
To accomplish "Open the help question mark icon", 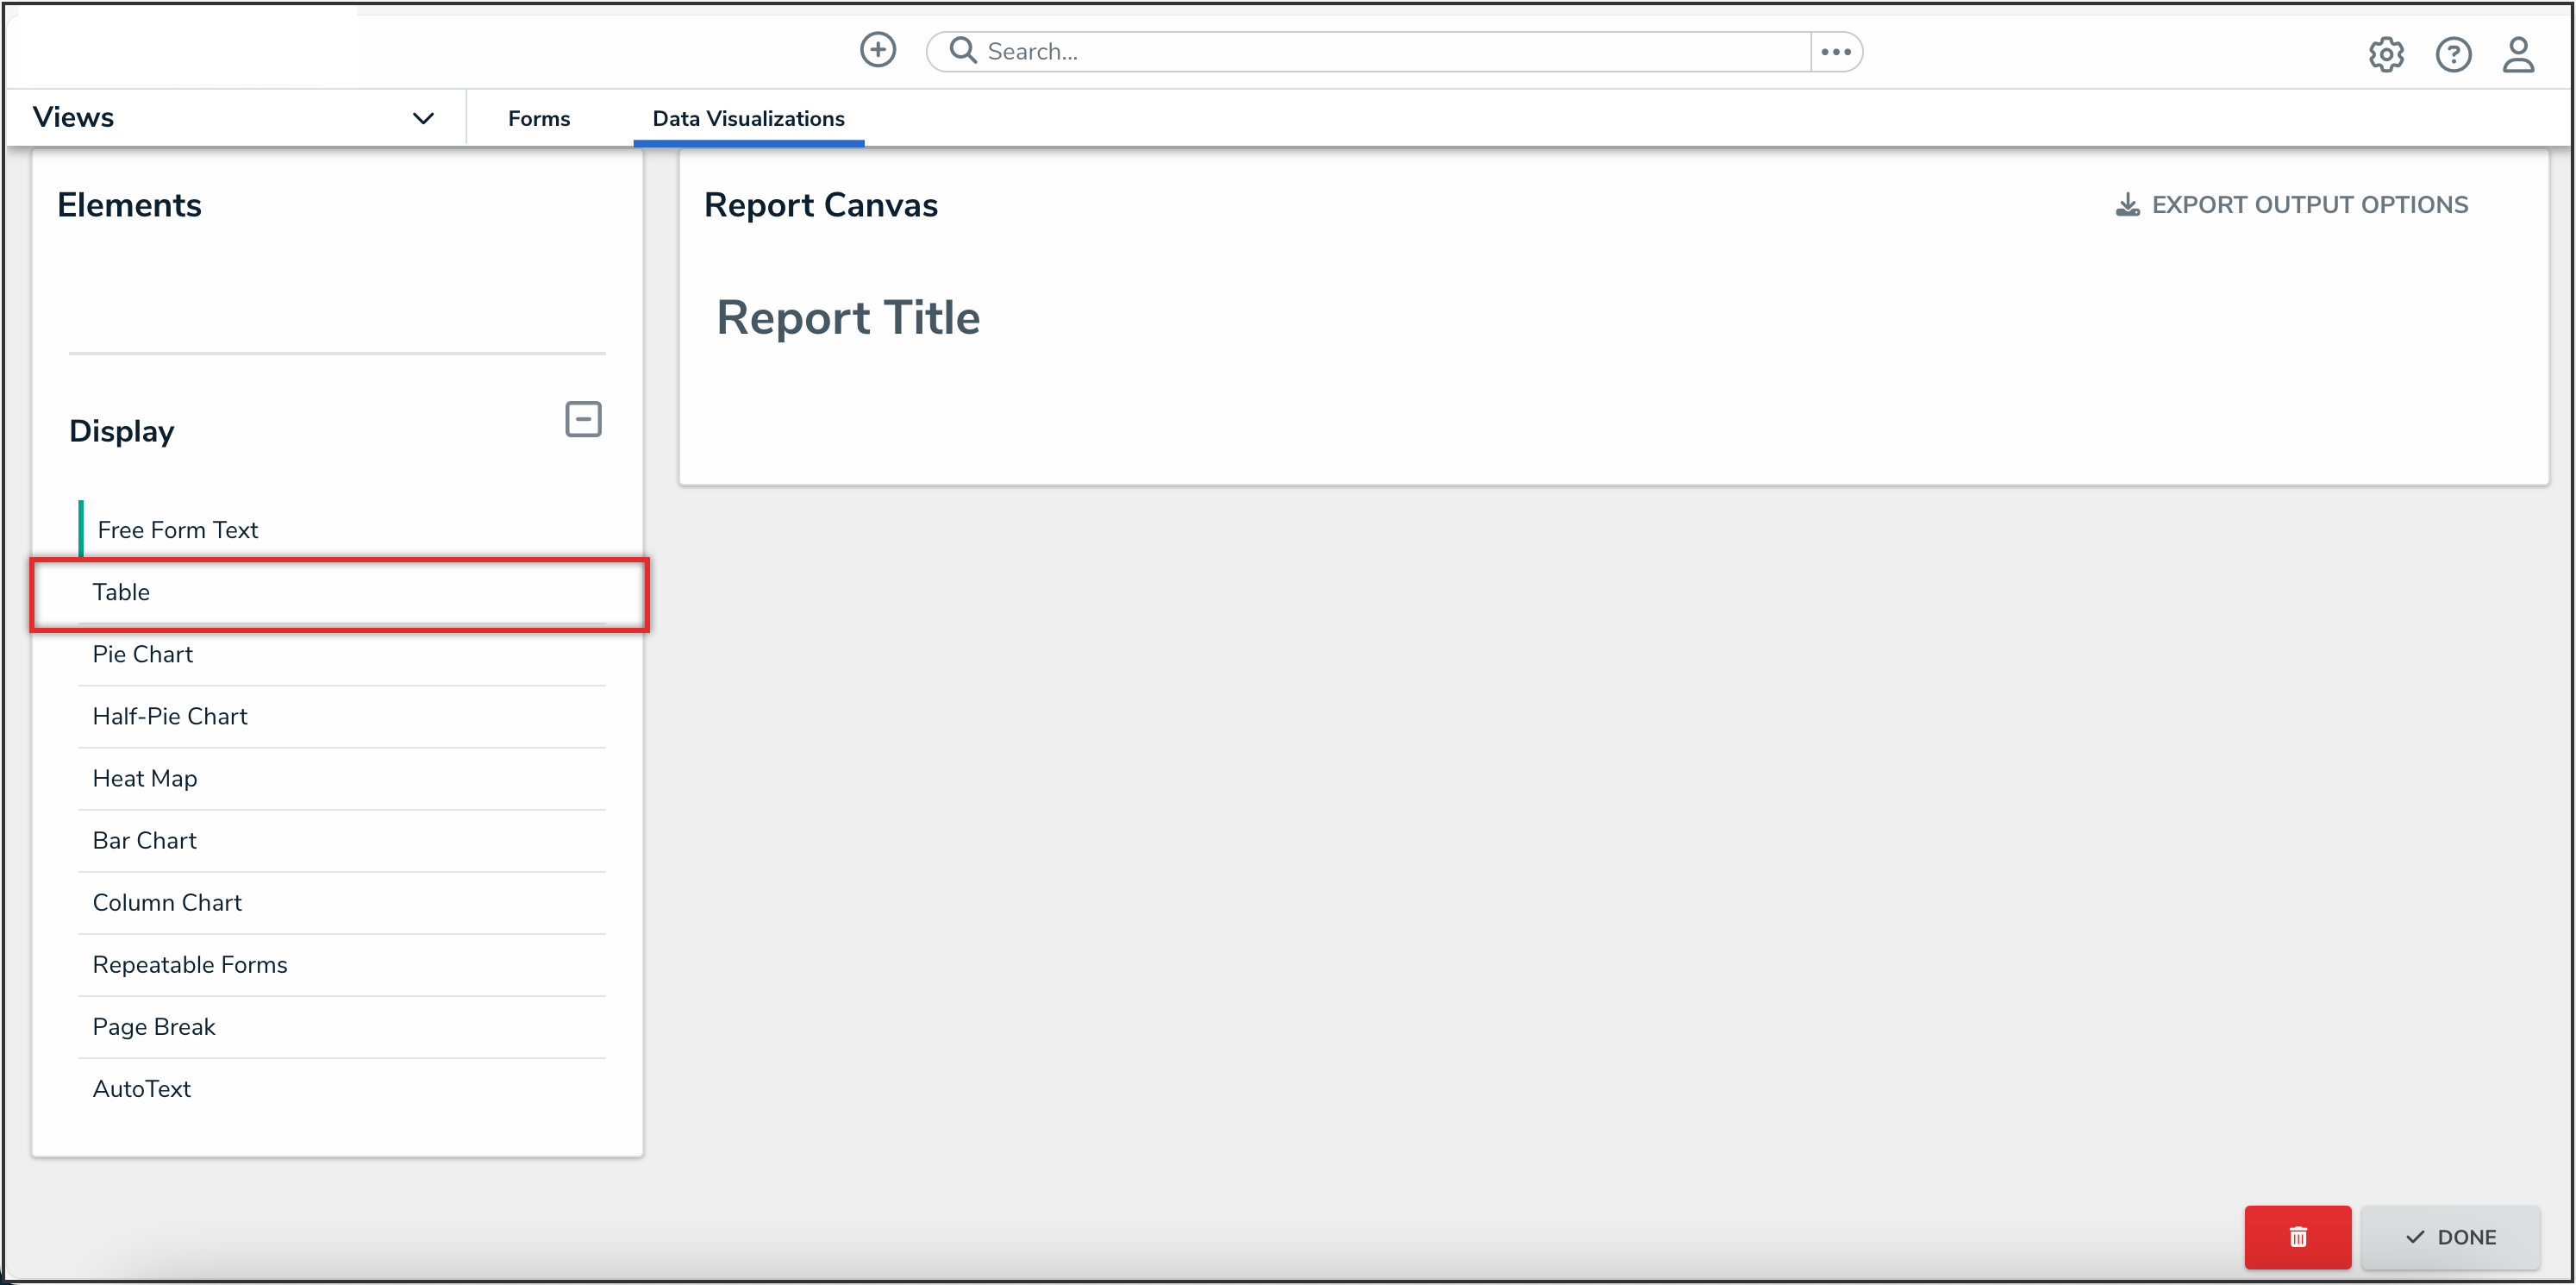I will point(2452,54).
